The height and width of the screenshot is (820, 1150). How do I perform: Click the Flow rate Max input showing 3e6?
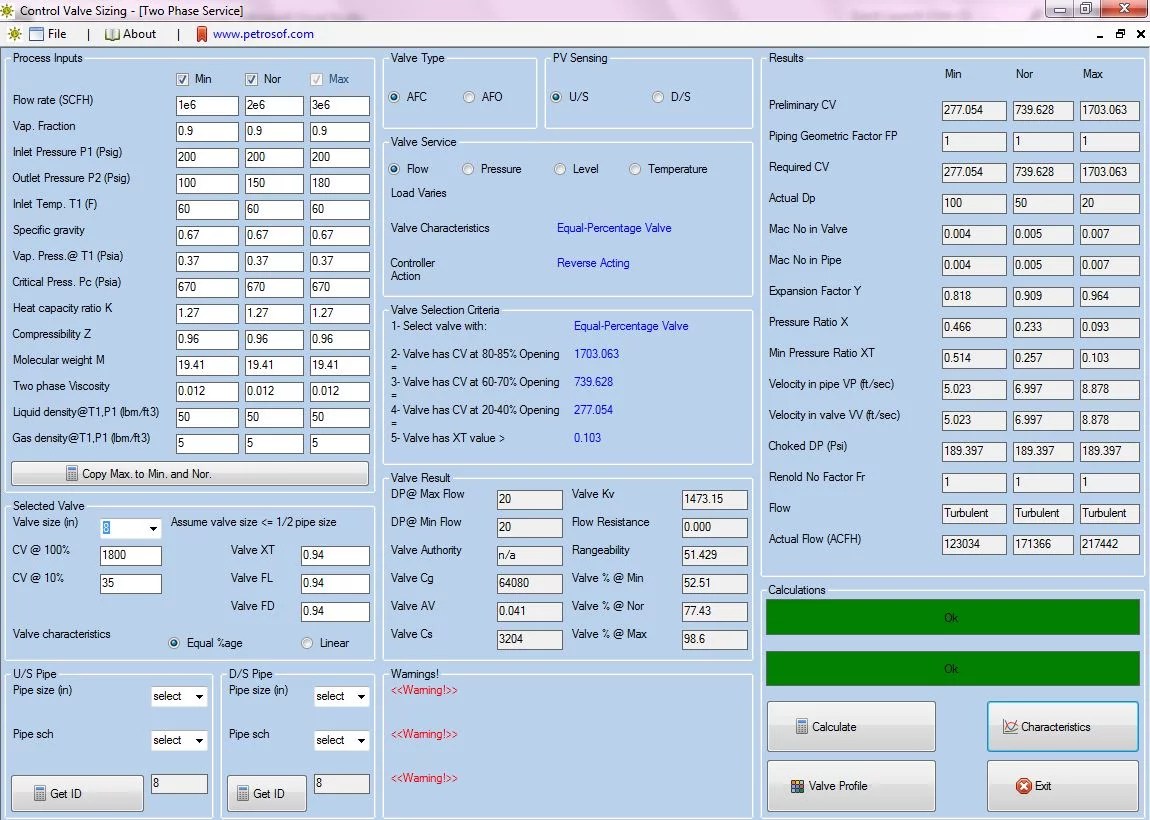tap(339, 105)
